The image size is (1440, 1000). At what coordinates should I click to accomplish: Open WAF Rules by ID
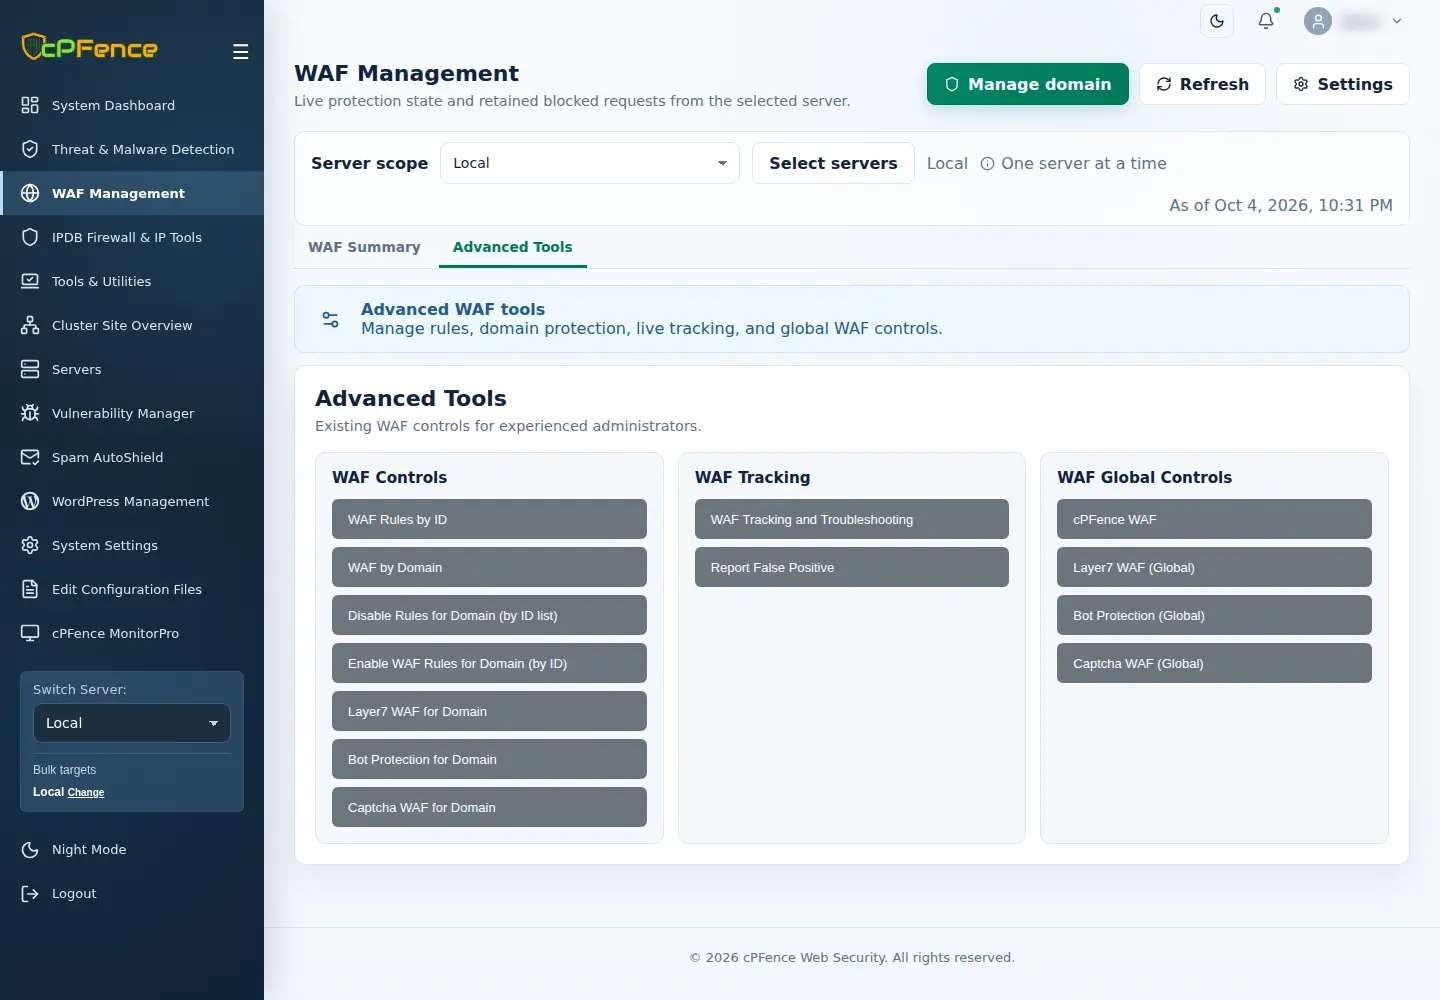[489, 519]
